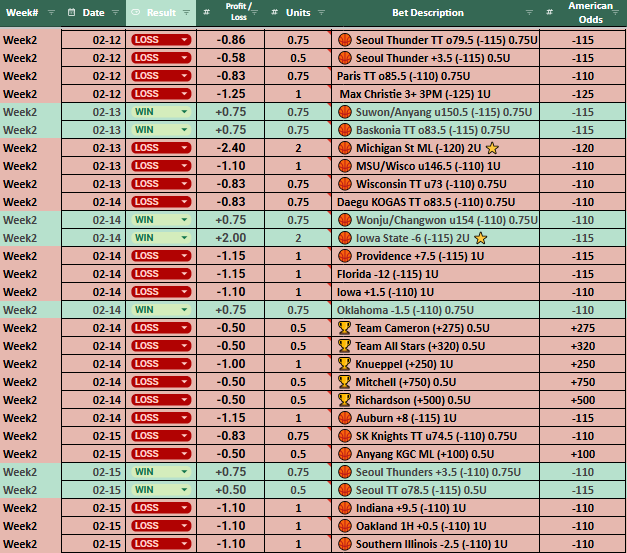Click trophy icon beside Team Cameron
The width and height of the screenshot is (627, 553).
click(344, 328)
